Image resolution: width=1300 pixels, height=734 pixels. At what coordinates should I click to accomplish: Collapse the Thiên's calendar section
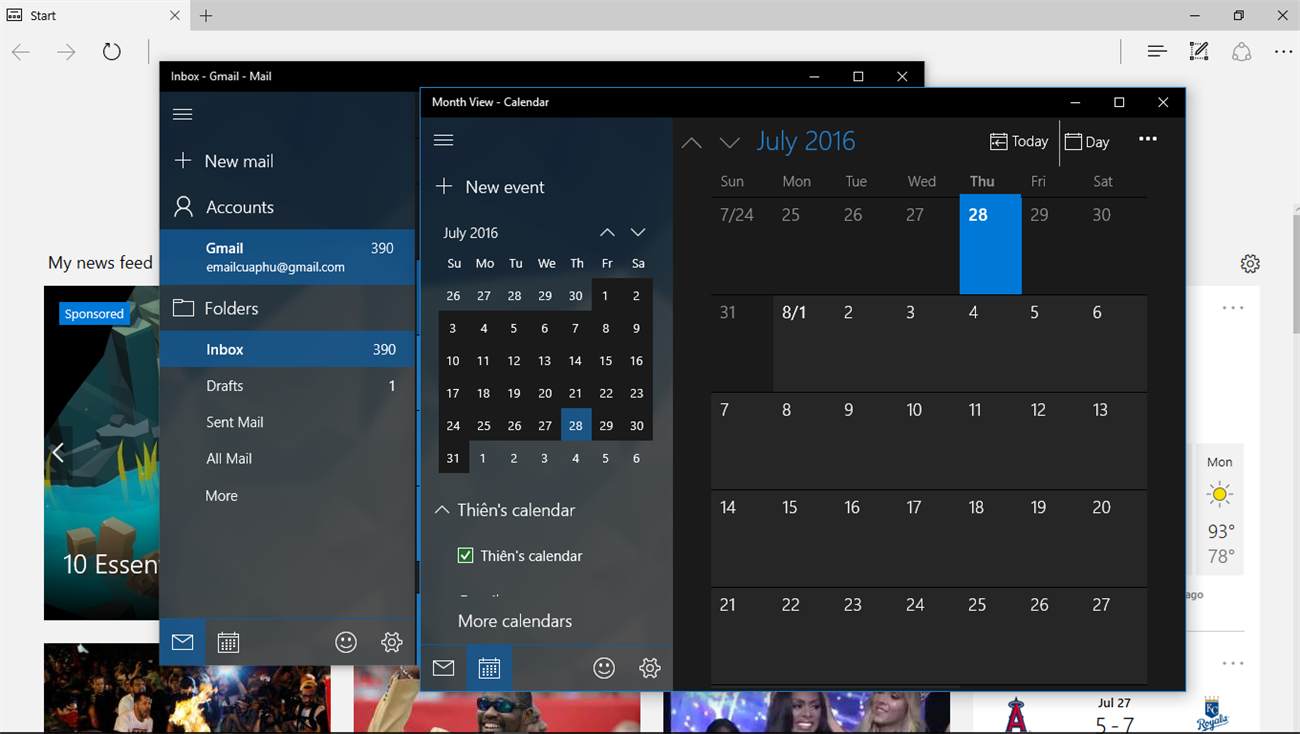pos(442,509)
